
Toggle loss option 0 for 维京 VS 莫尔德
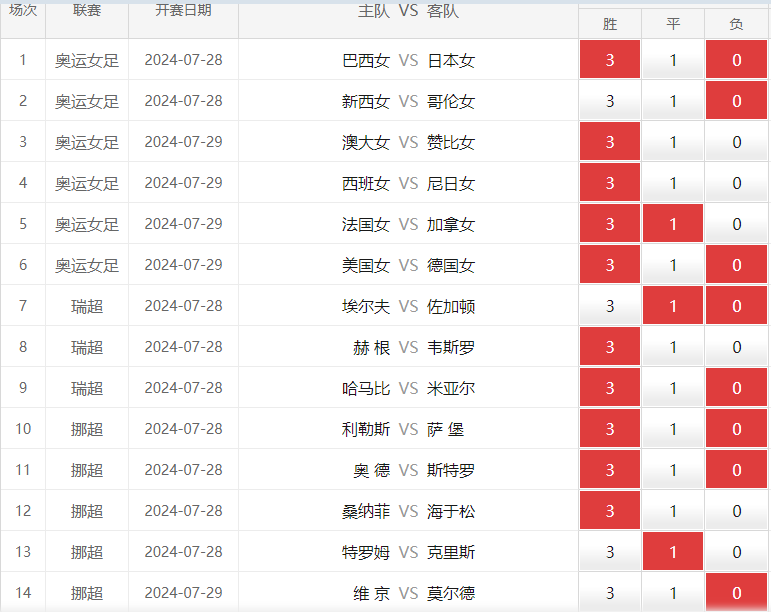click(x=736, y=592)
